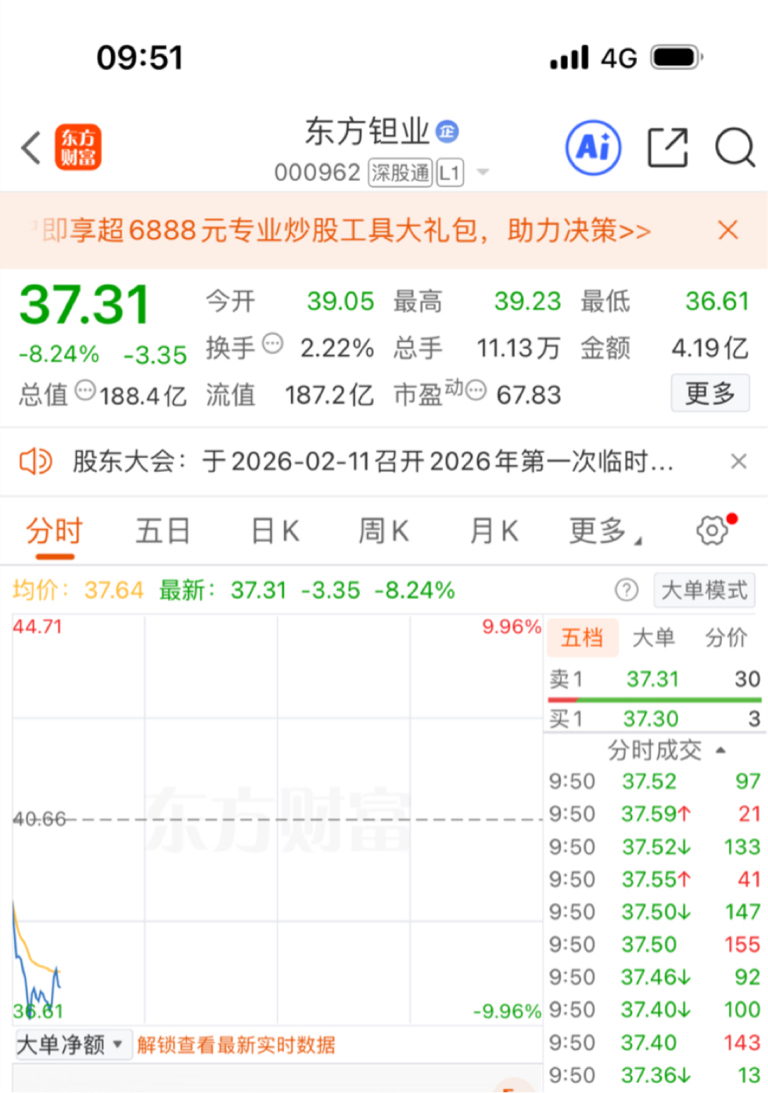768x1093 pixels.
Task: Tap the 均价 37.64 value
Action: tap(114, 590)
